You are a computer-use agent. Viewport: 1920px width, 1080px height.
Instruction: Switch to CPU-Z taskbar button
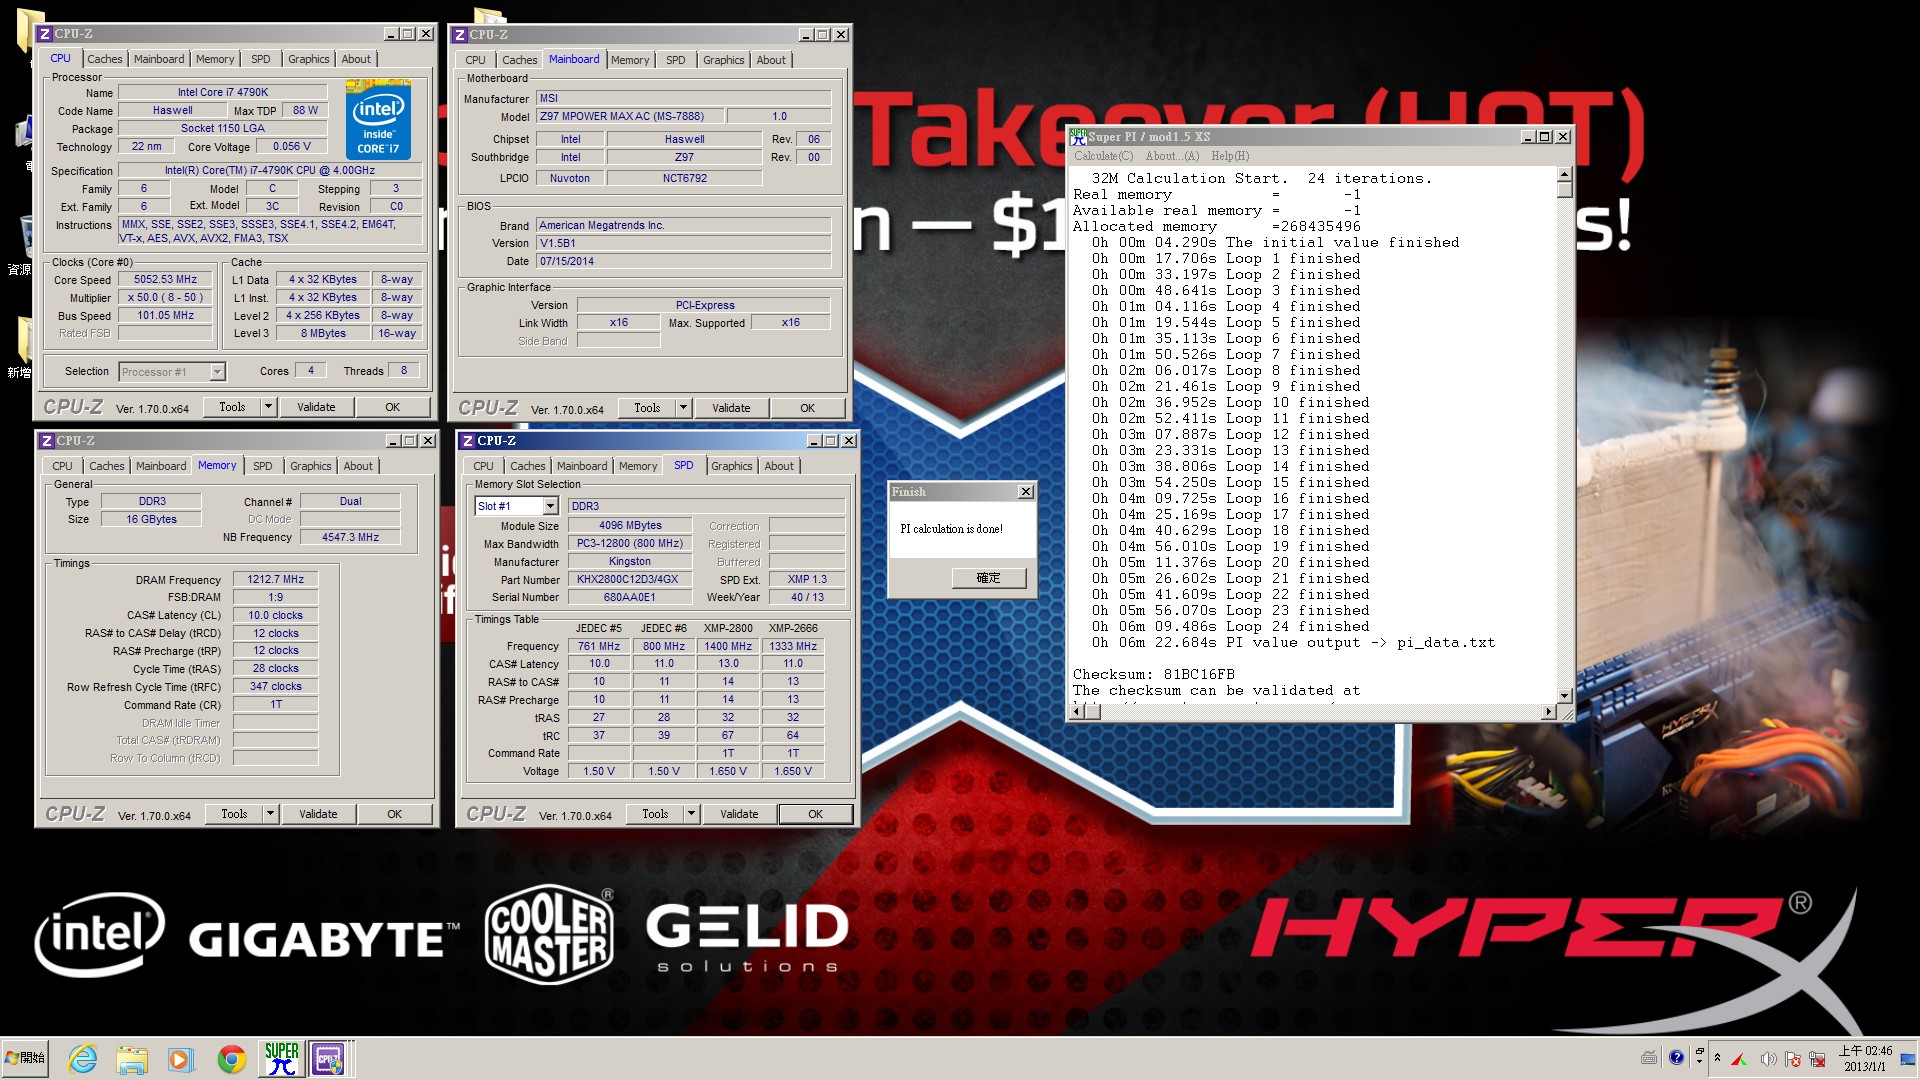coord(329,1058)
